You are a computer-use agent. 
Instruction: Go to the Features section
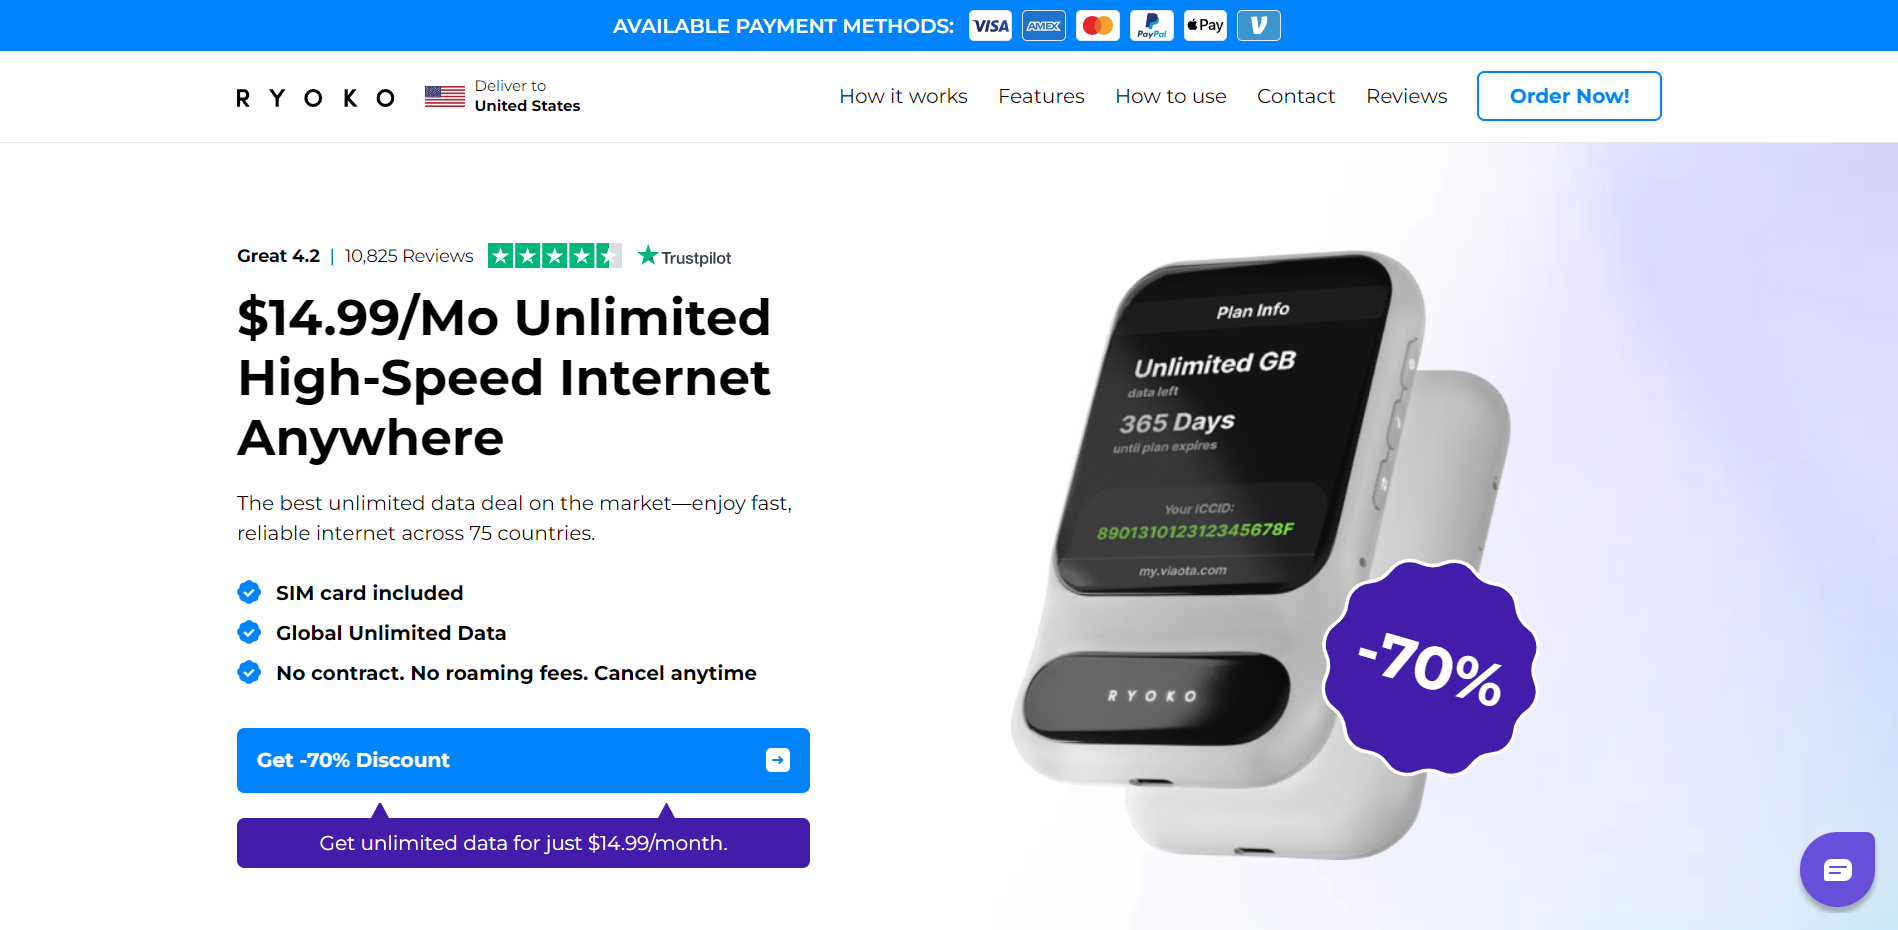pyautogui.click(x=1041, y=96)
